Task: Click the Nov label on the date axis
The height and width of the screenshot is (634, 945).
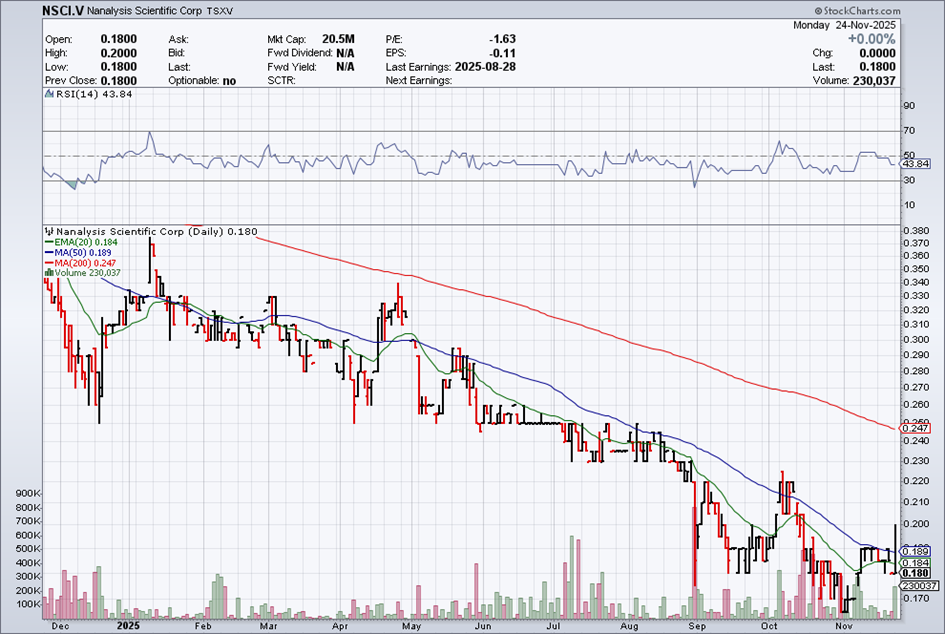Action: [844, 626]
